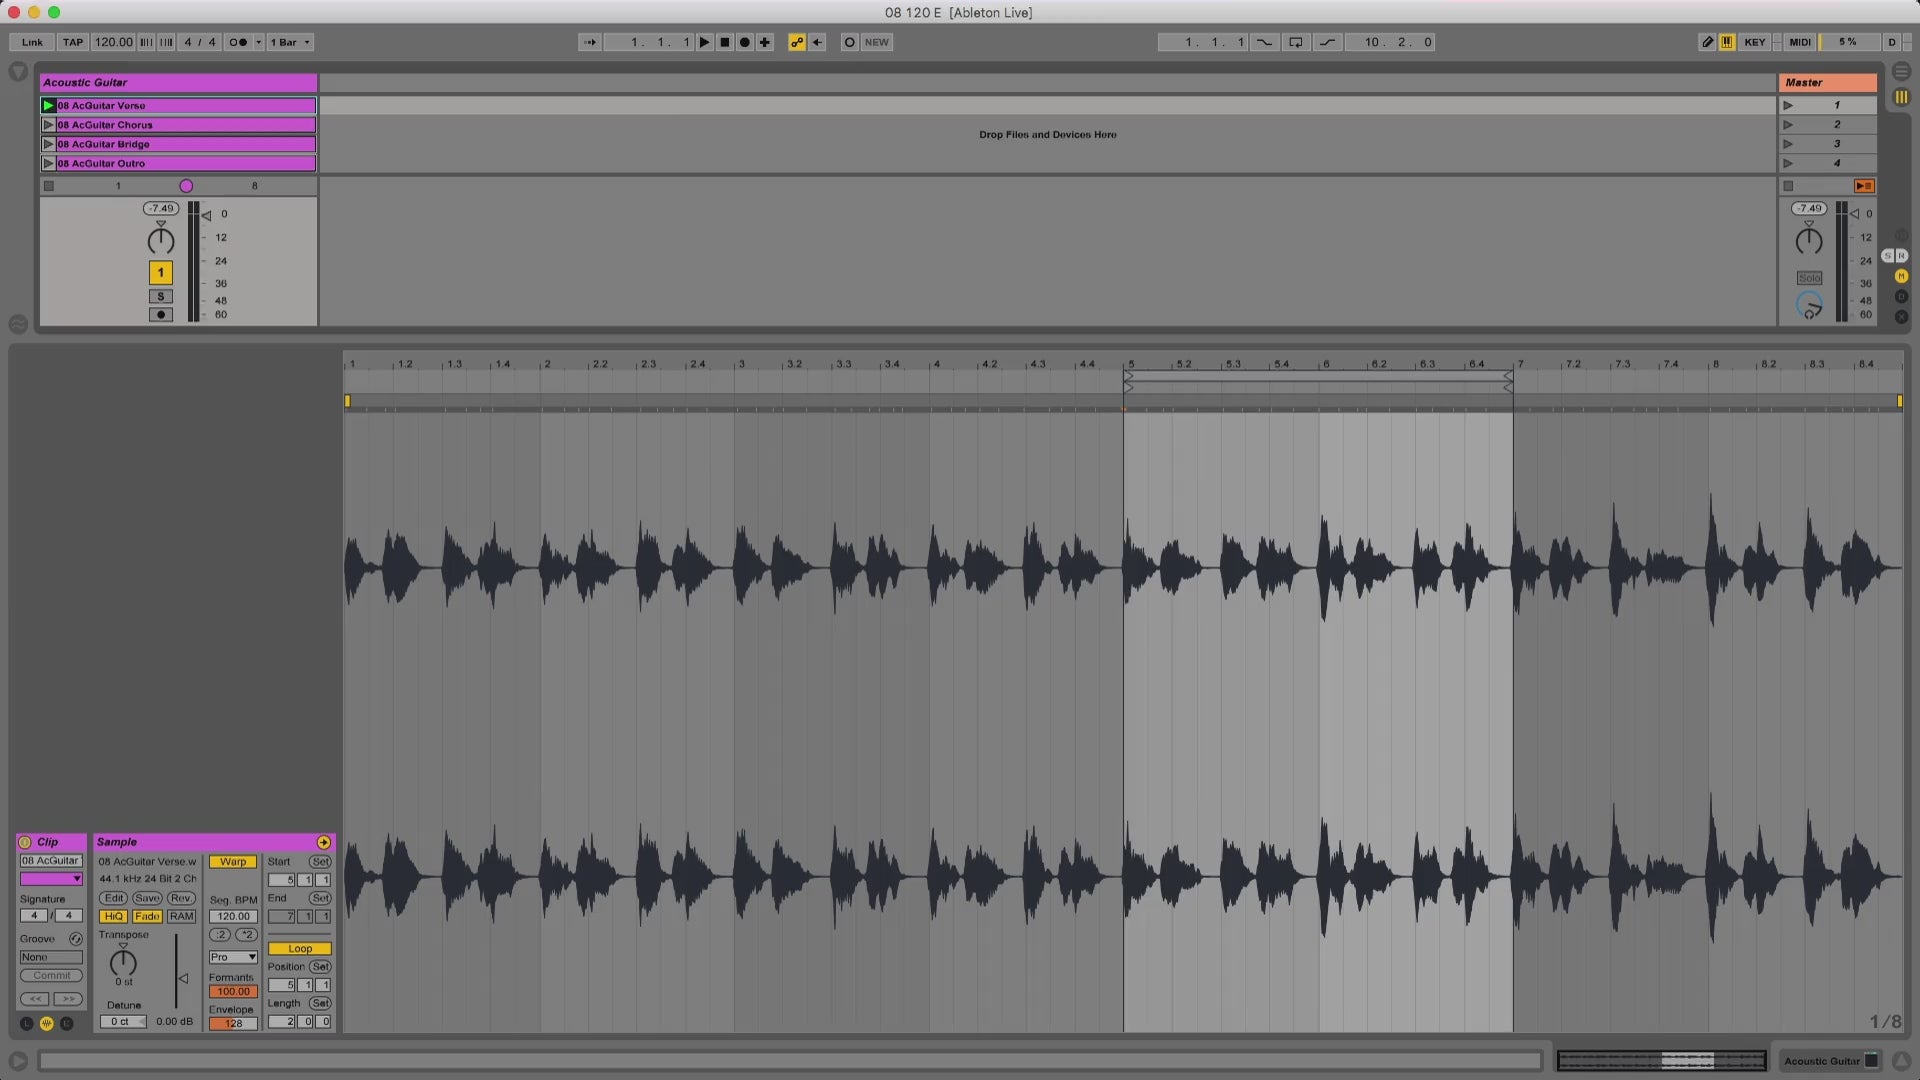1920x1080 pixels.
Task: Toggle the KEY map mode switch
Action: (1754, 42)
